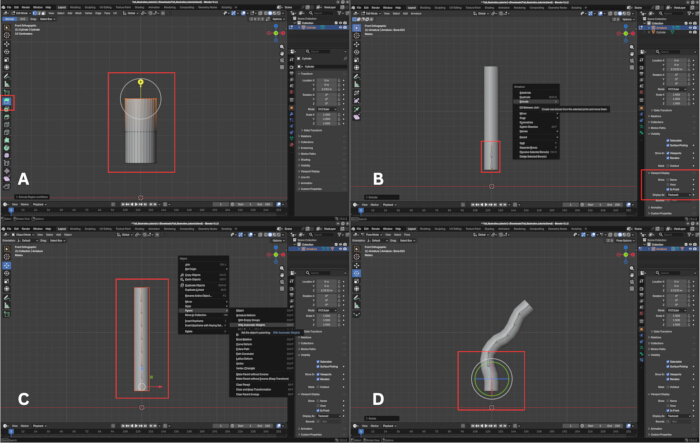Screen dimensions: 700x443
Task: Click the Options button in panel A header
Action: coord(277,19)
